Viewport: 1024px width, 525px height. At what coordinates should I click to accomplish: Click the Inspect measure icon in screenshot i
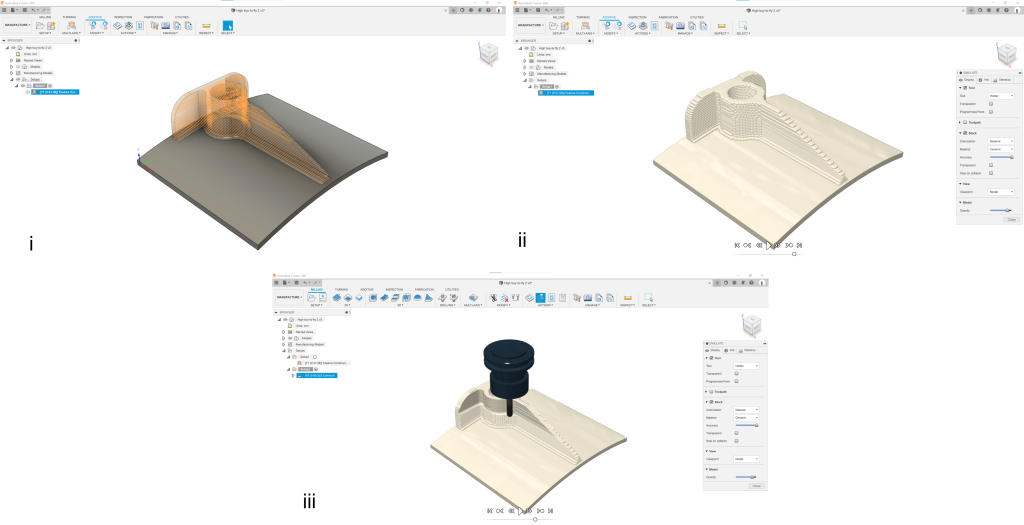206,26
